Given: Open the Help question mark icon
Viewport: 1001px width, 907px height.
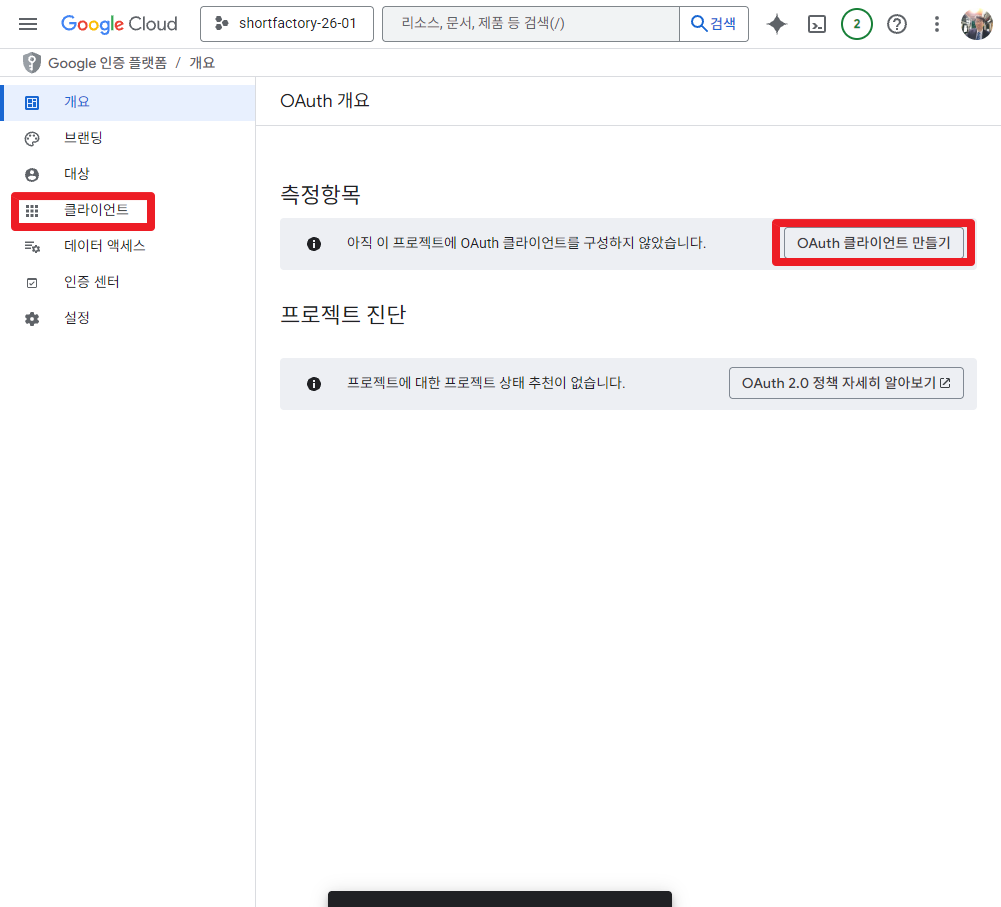Looking at the screenshot, I should pos(897,24).
